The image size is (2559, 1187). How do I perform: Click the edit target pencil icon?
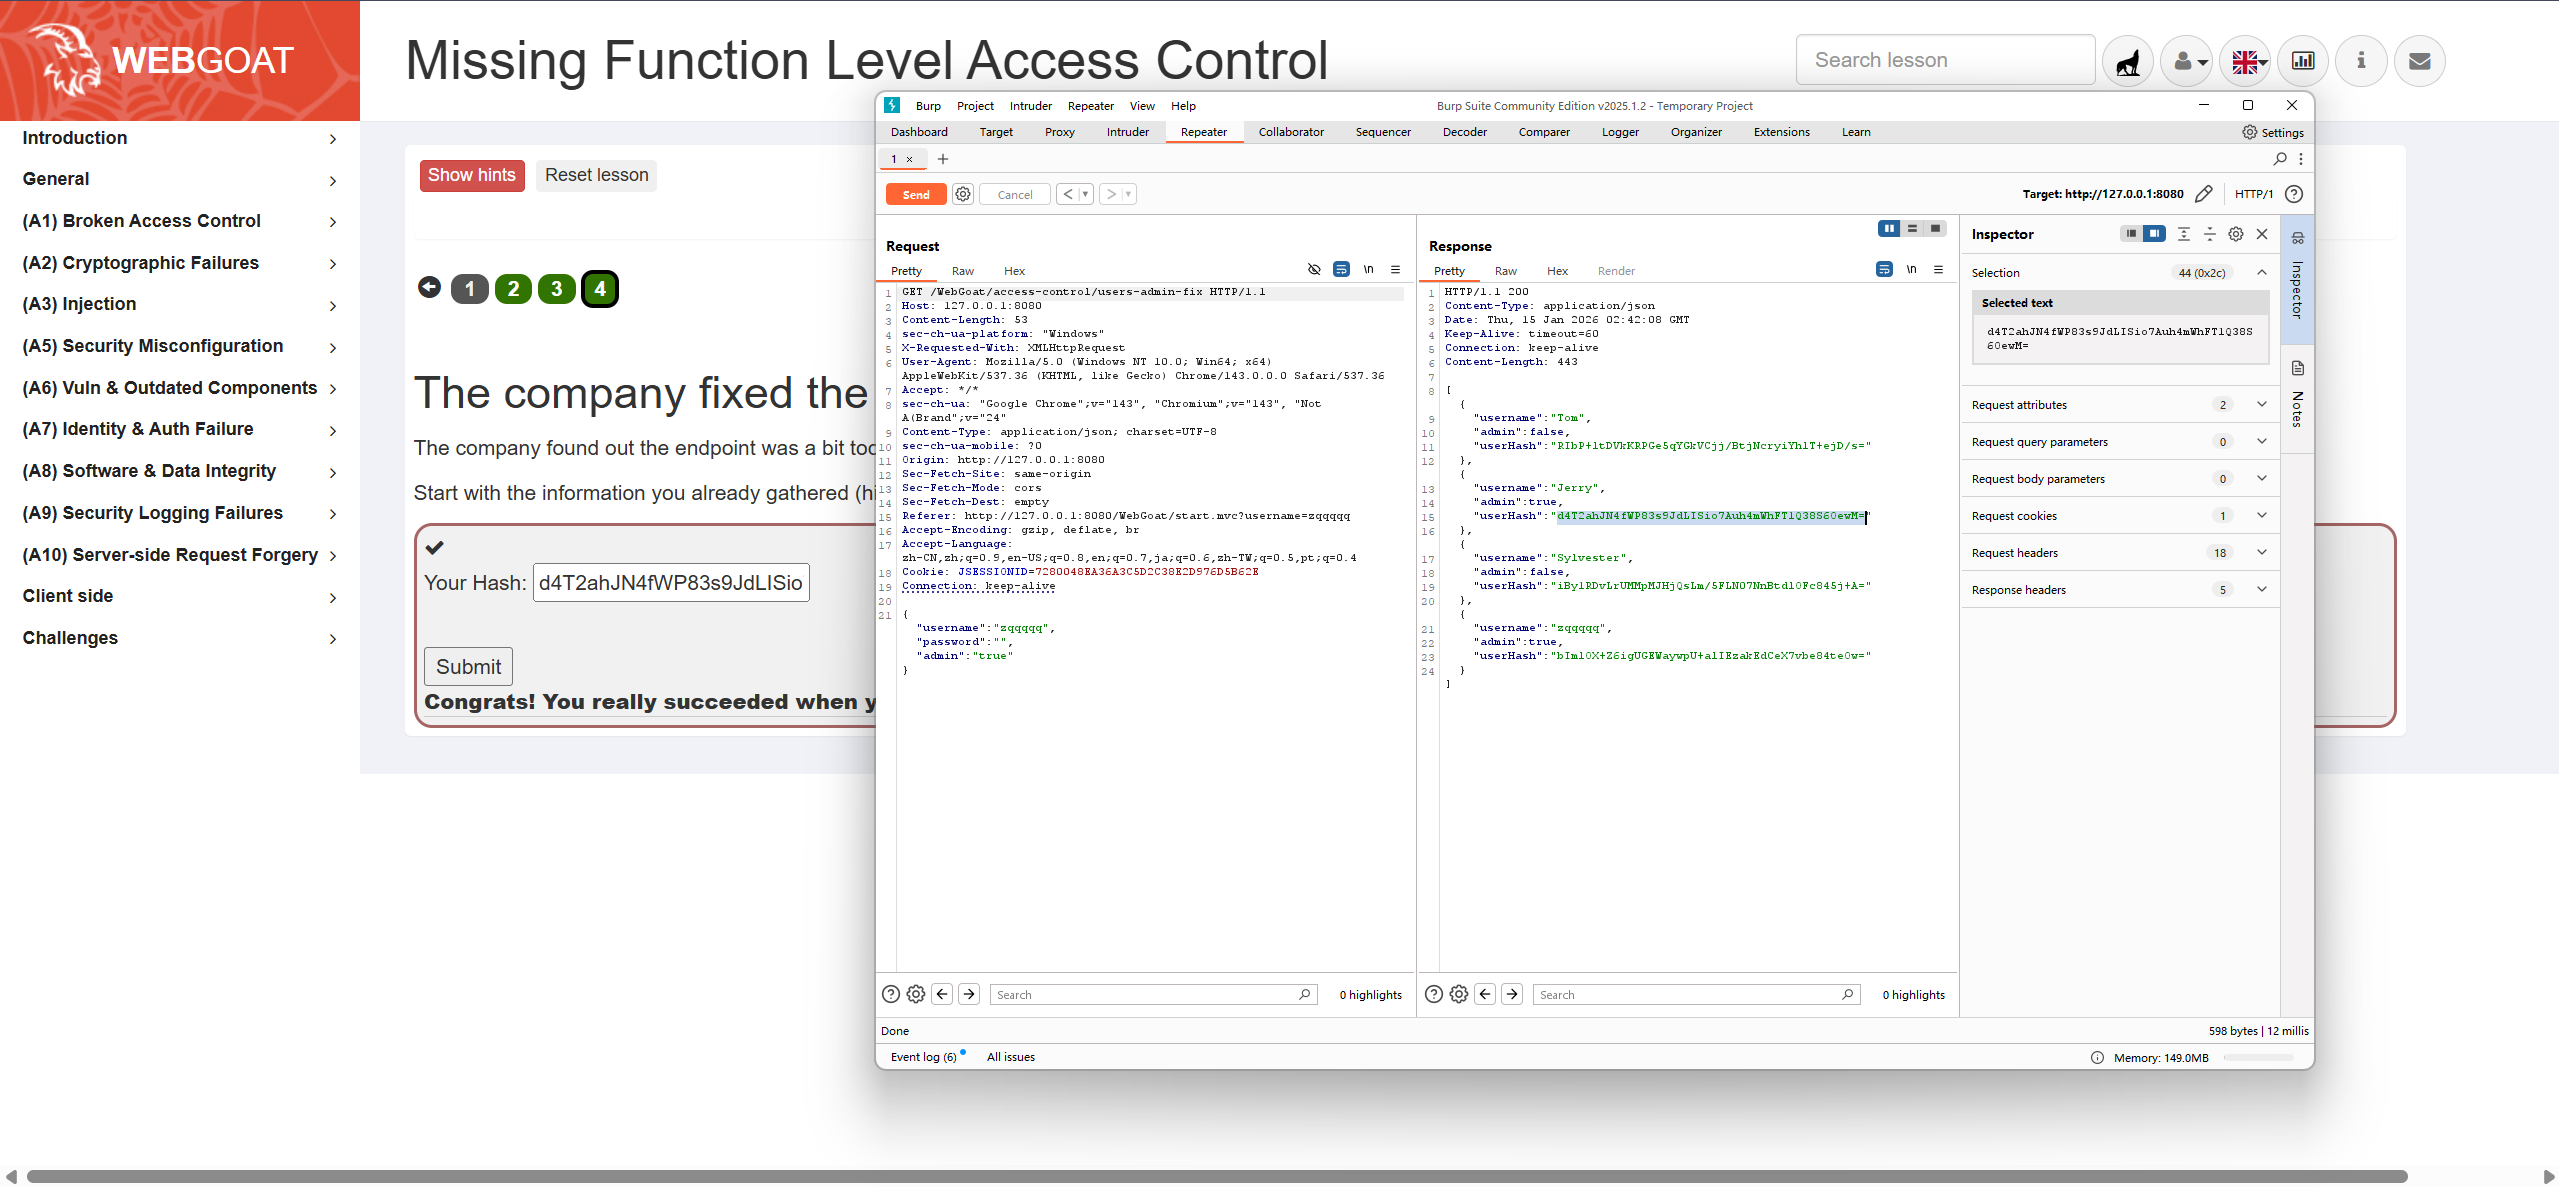click(2203, 194)
